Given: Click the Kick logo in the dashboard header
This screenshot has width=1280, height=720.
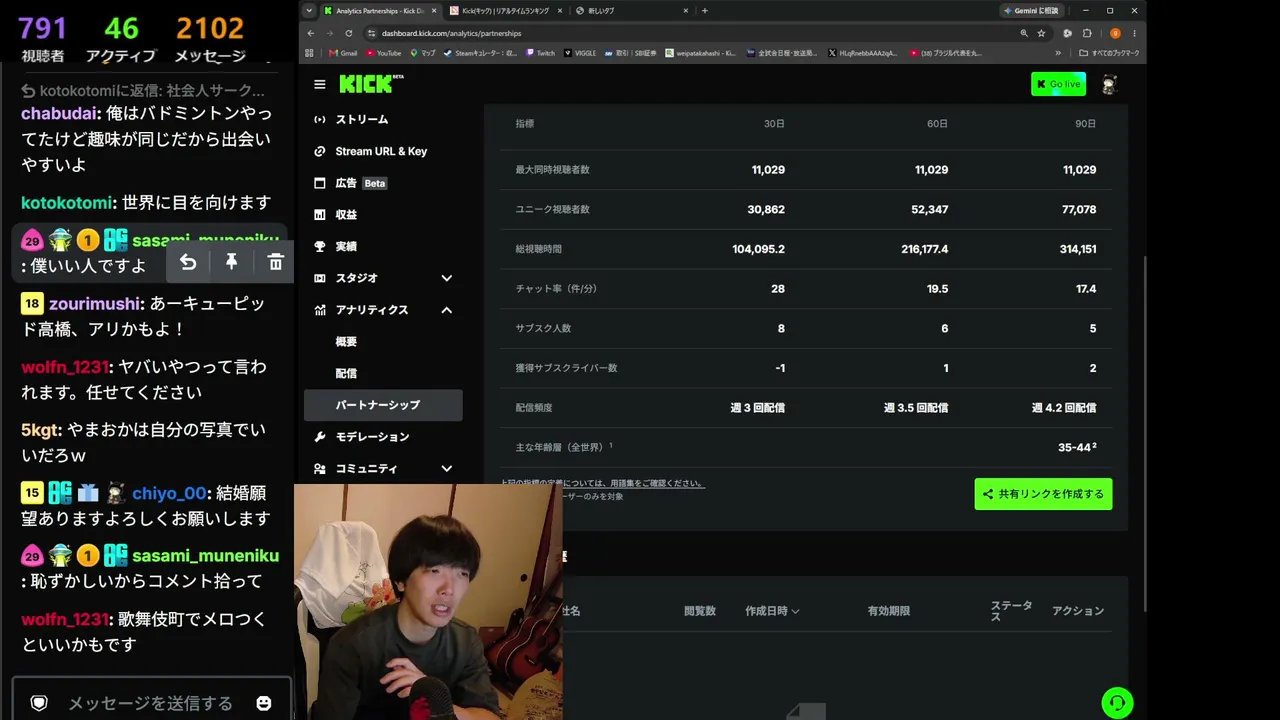Looking at the screenshot, I should click(x=371, y=84).
